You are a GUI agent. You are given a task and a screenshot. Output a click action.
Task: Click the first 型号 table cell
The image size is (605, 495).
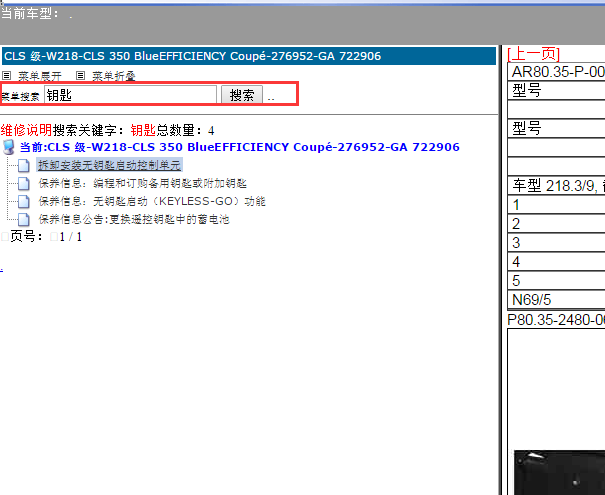tap(556, 91)
